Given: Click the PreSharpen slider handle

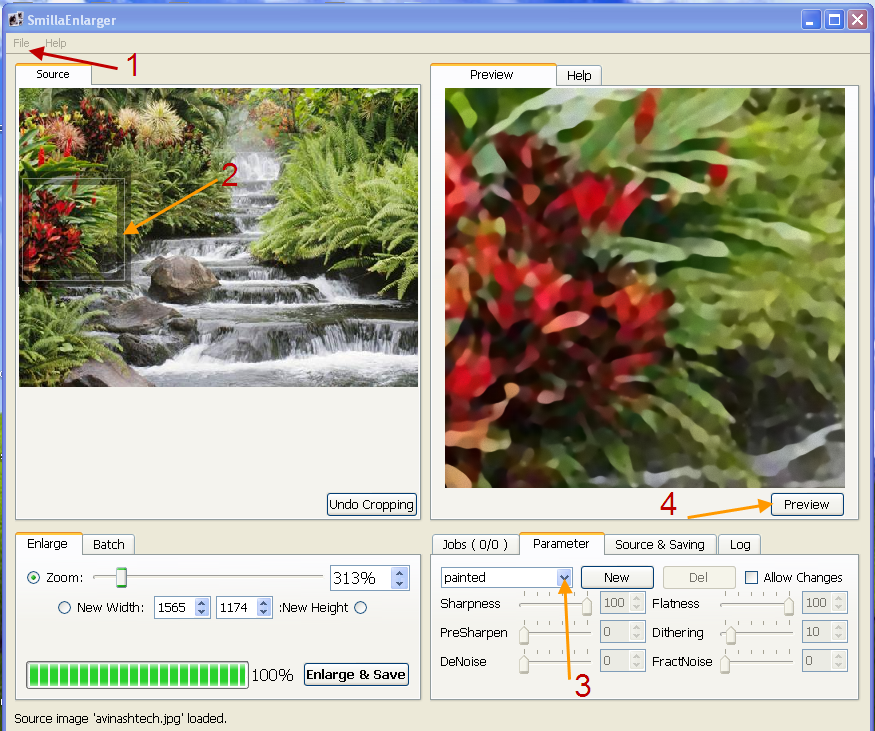Looking at the screenshot, I should (524, 634).
